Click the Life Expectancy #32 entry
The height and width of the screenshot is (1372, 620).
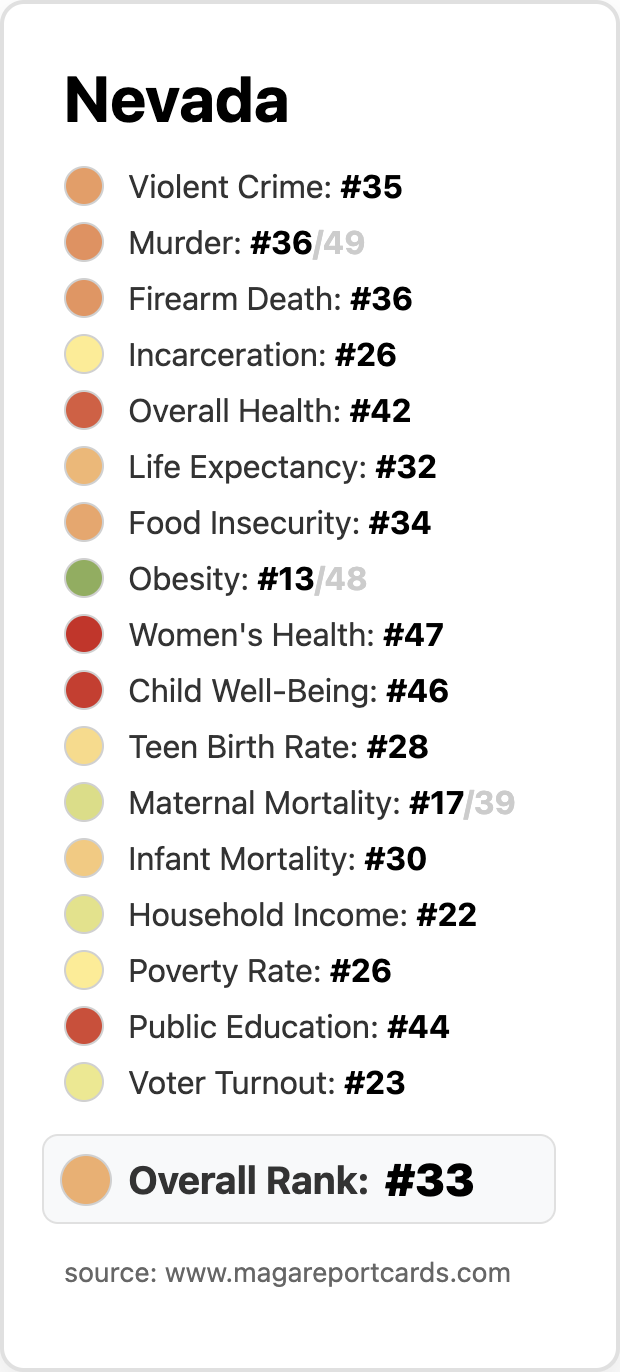(250, 467)
